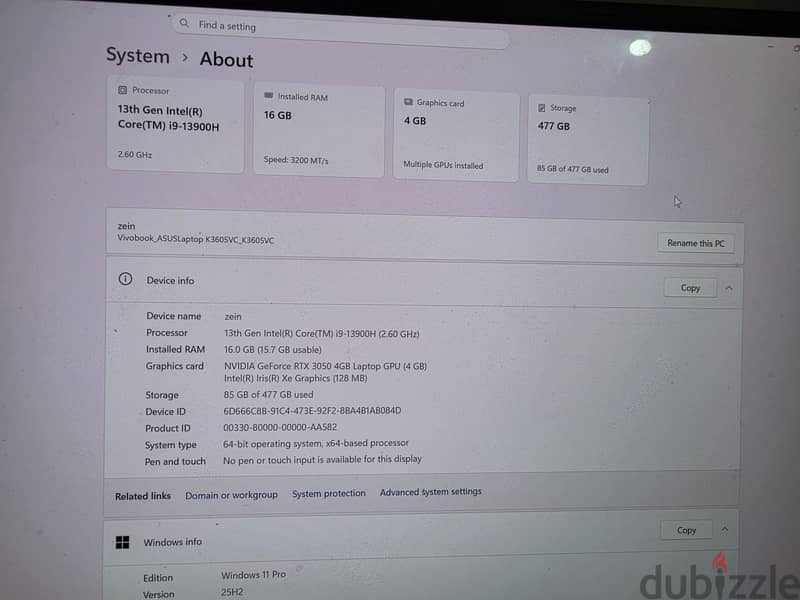Click Multiple GPUs installed text
800x600 pixels.
(x=443, y=165)
